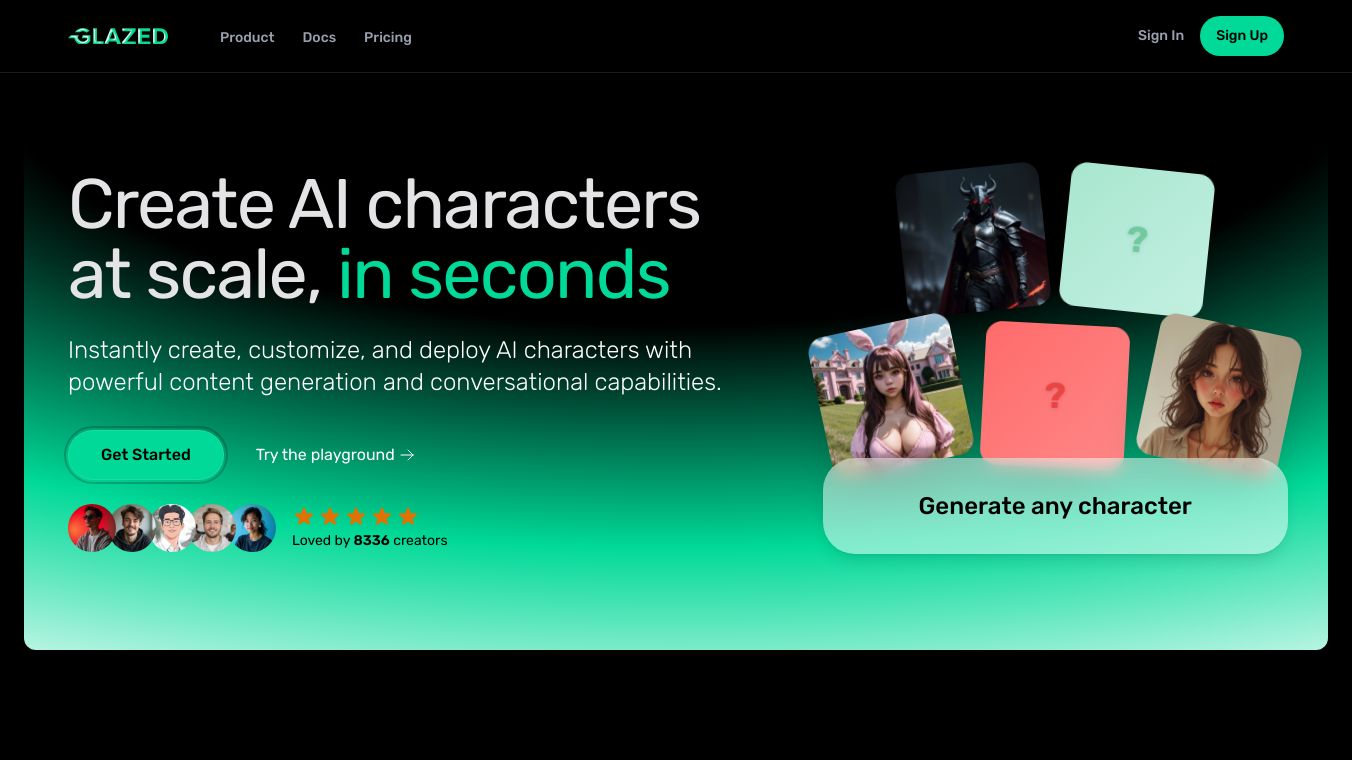Click the Sign In link
The height and width of the screenshot is (760, 1352).
point(1160,35)
